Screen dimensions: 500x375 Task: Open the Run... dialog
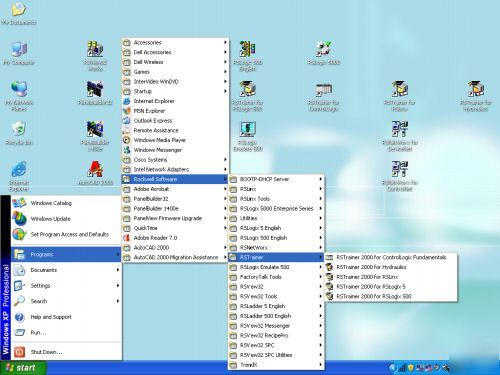point(66,332)
